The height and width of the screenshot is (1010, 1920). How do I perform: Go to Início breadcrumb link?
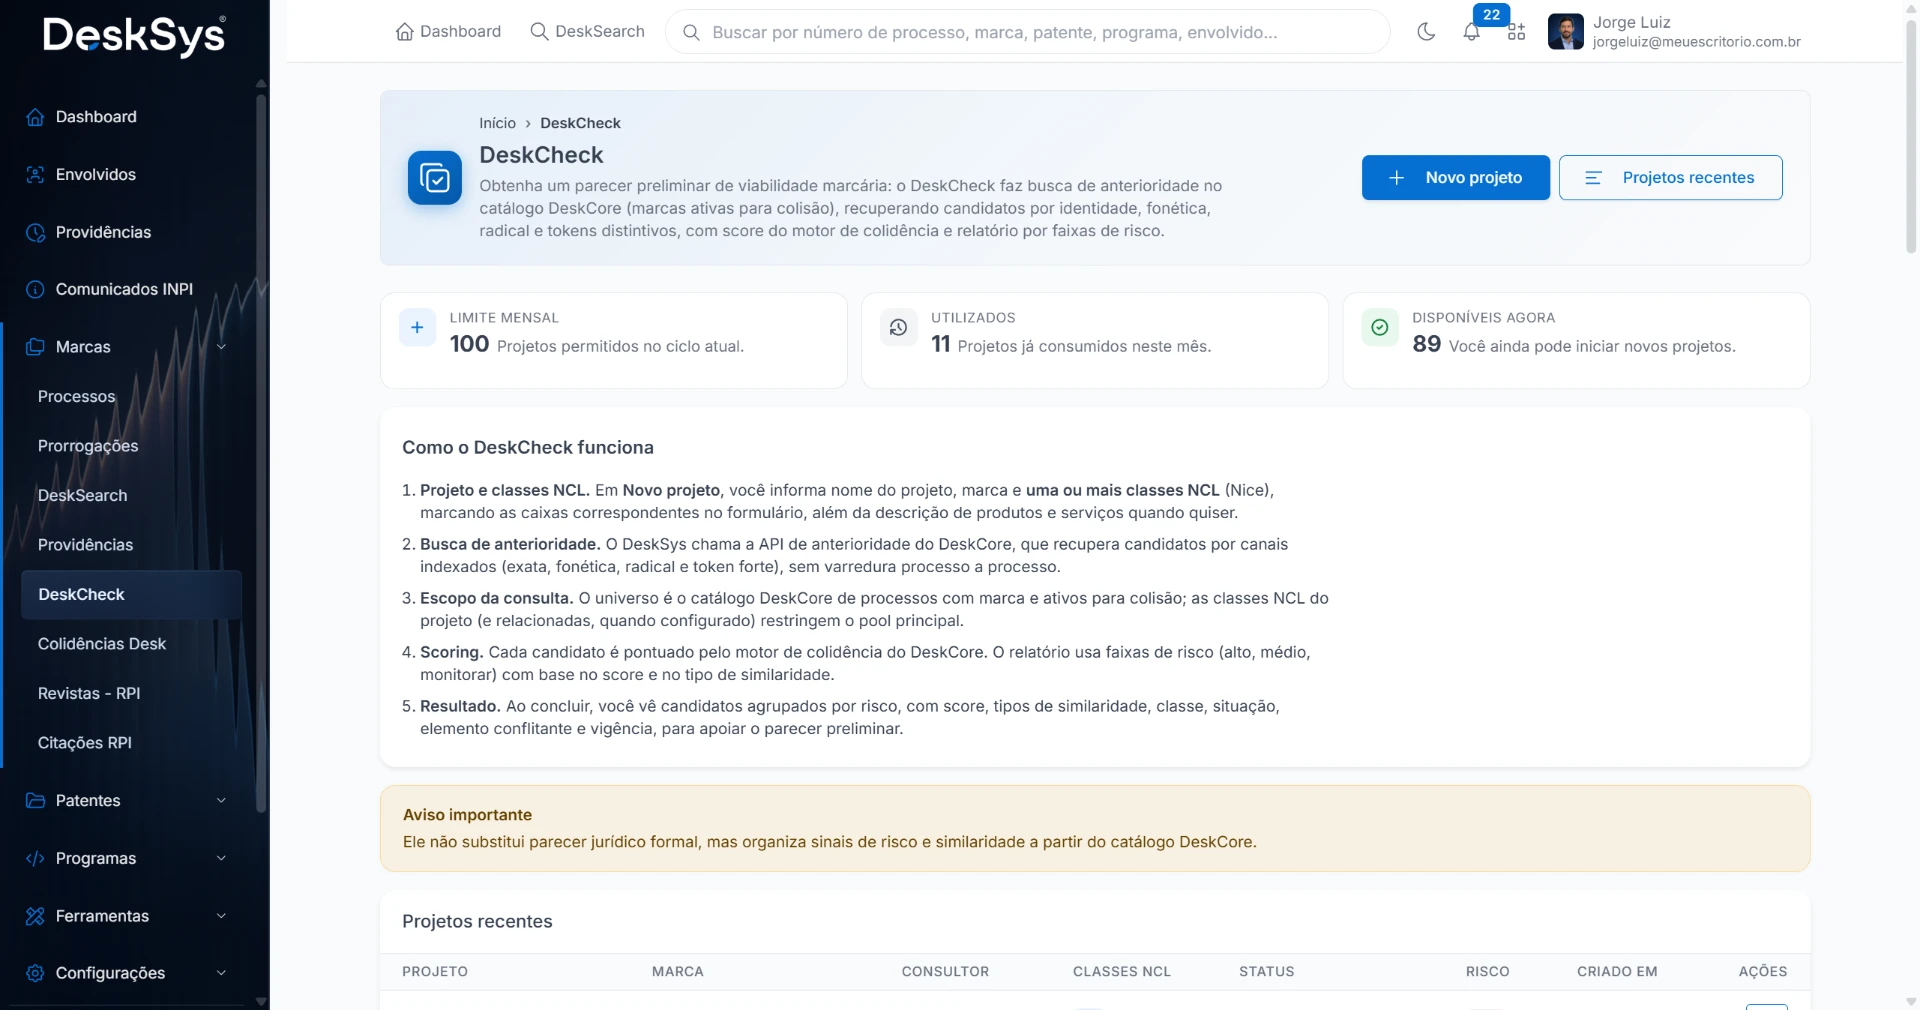(497, 123)
